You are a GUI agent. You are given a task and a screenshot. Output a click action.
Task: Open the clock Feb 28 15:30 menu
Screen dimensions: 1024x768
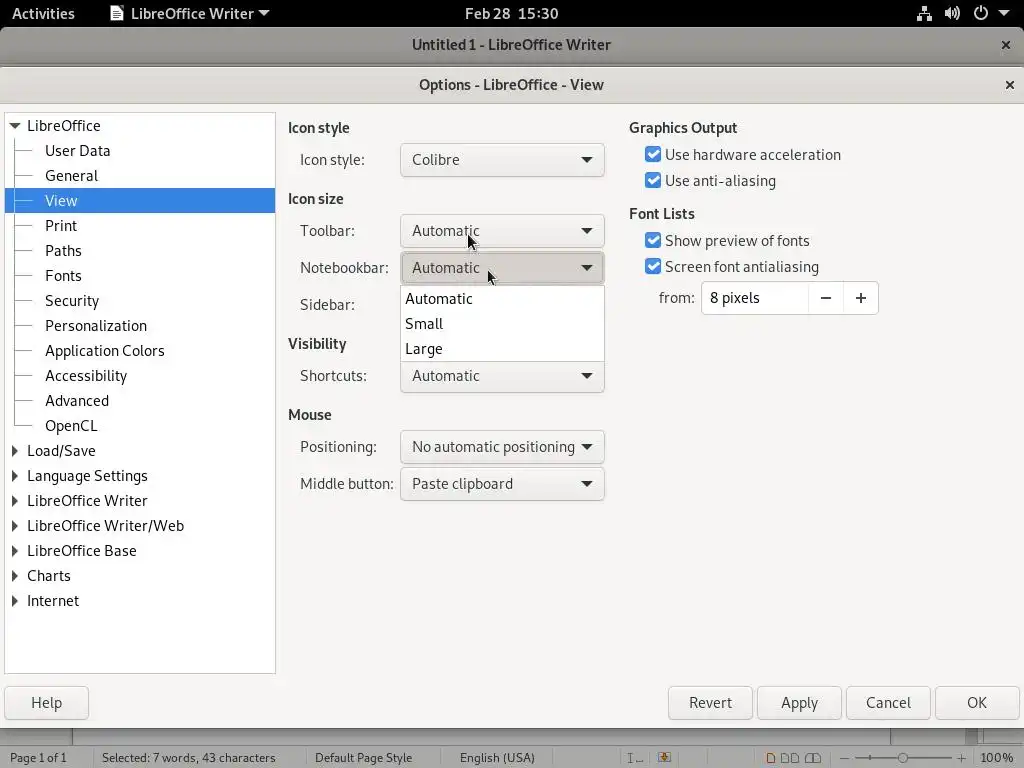tap(511, 13)
